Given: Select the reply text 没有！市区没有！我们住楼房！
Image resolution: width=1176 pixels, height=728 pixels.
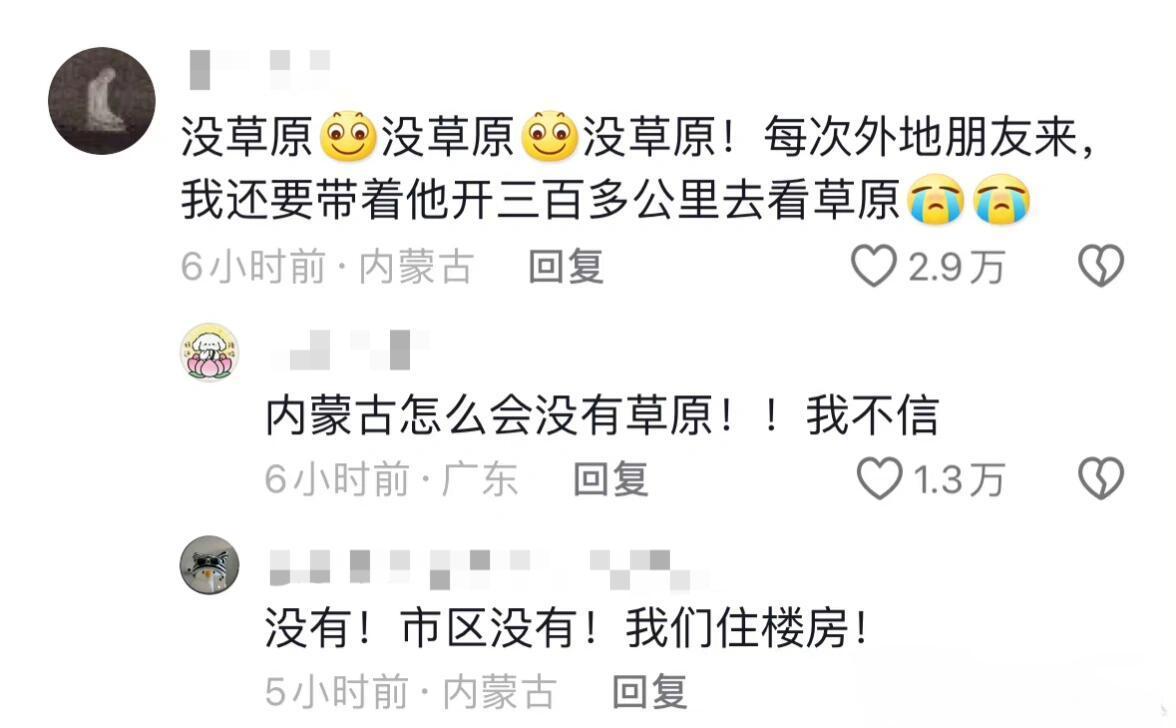Looking at the screenshot, I should [x=568, y=628].
